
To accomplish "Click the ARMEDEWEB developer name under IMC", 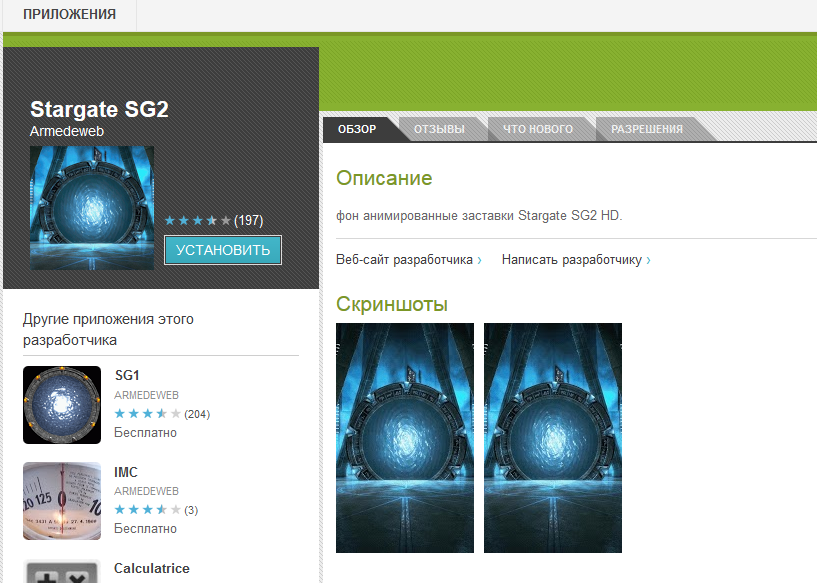I will pos(146,491).
